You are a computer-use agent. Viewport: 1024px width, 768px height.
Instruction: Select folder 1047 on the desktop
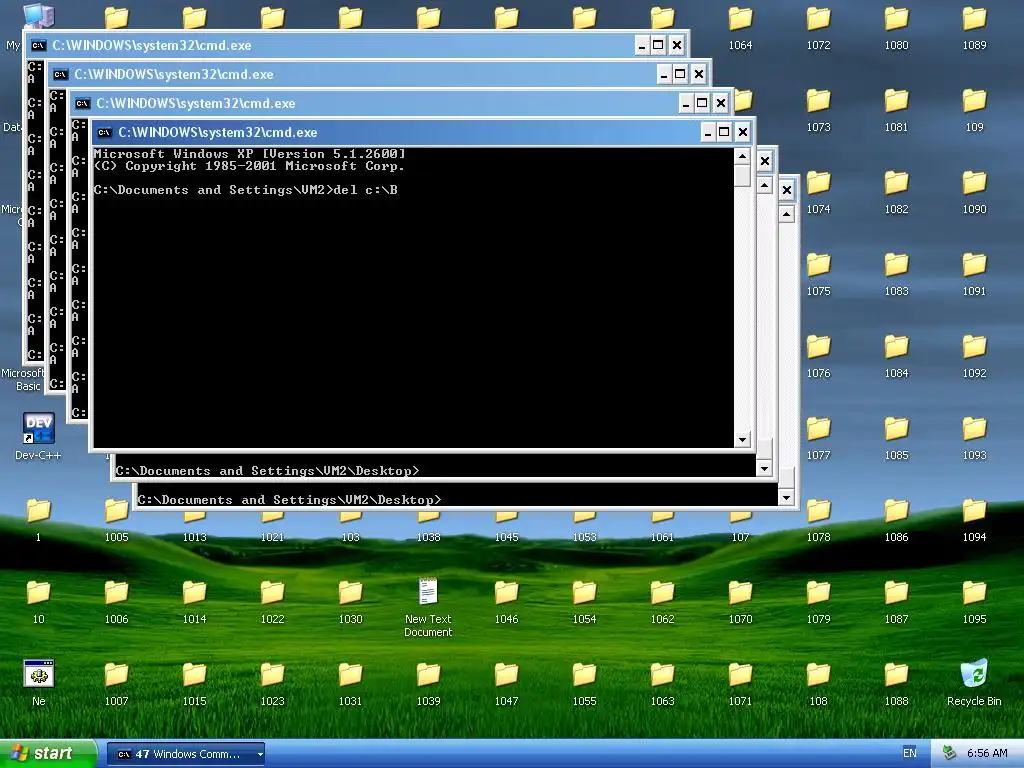(x=506, y=684)
